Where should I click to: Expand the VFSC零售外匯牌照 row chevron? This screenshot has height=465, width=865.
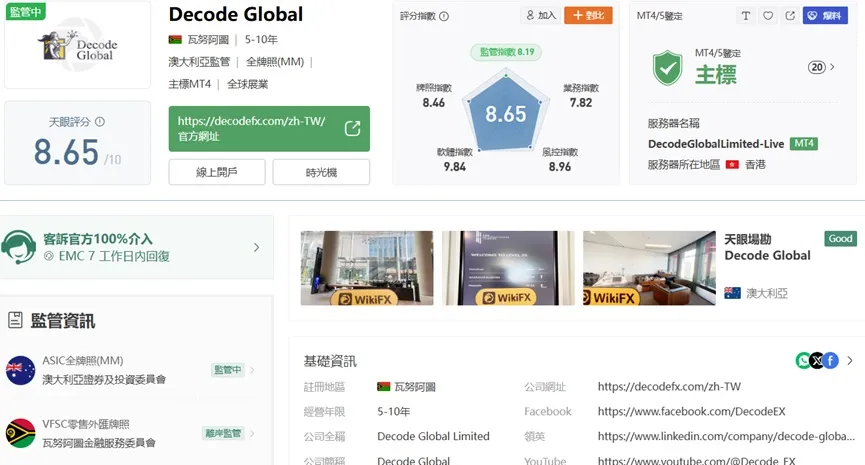click(253, 433)
